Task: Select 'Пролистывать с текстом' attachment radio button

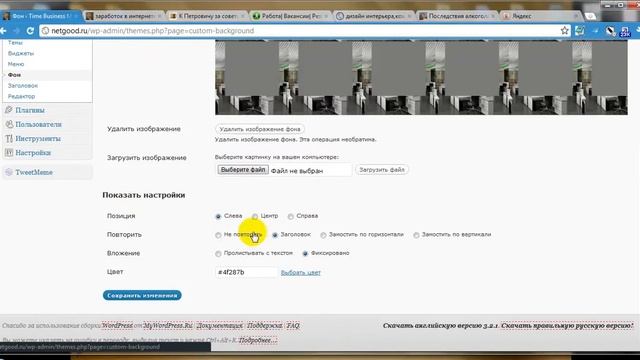Action: (x=218, y=254)
